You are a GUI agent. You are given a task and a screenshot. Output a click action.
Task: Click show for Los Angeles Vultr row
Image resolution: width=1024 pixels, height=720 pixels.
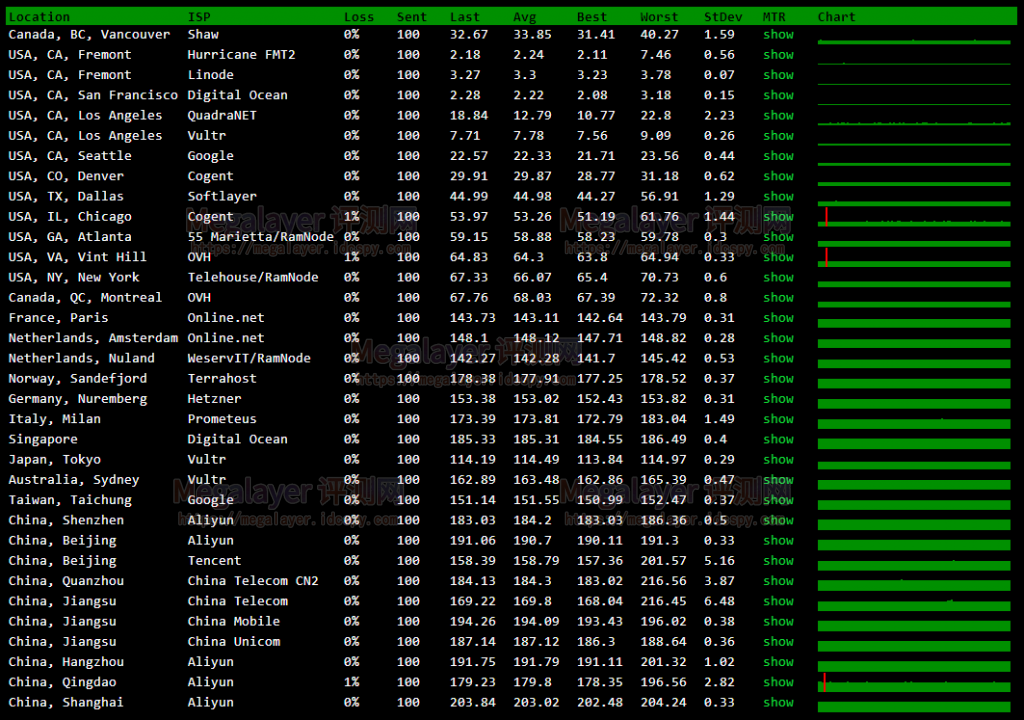click(x=778, y=136)
